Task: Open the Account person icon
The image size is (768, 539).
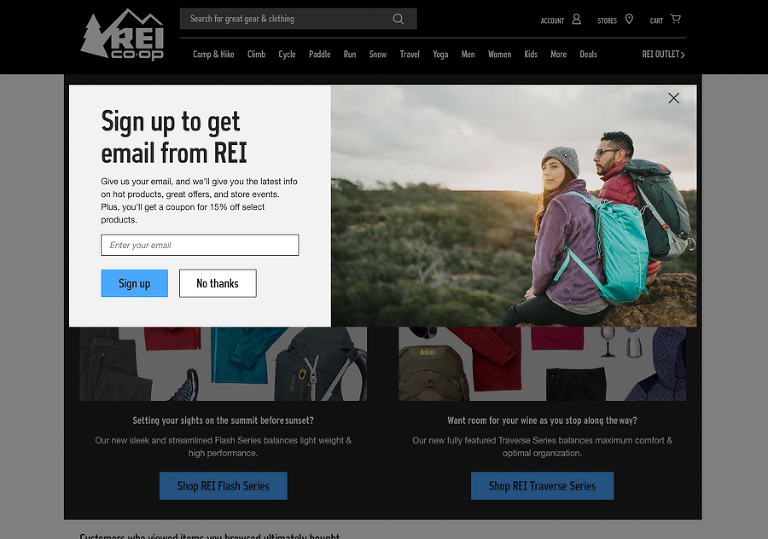Action: tap(576, 19)
